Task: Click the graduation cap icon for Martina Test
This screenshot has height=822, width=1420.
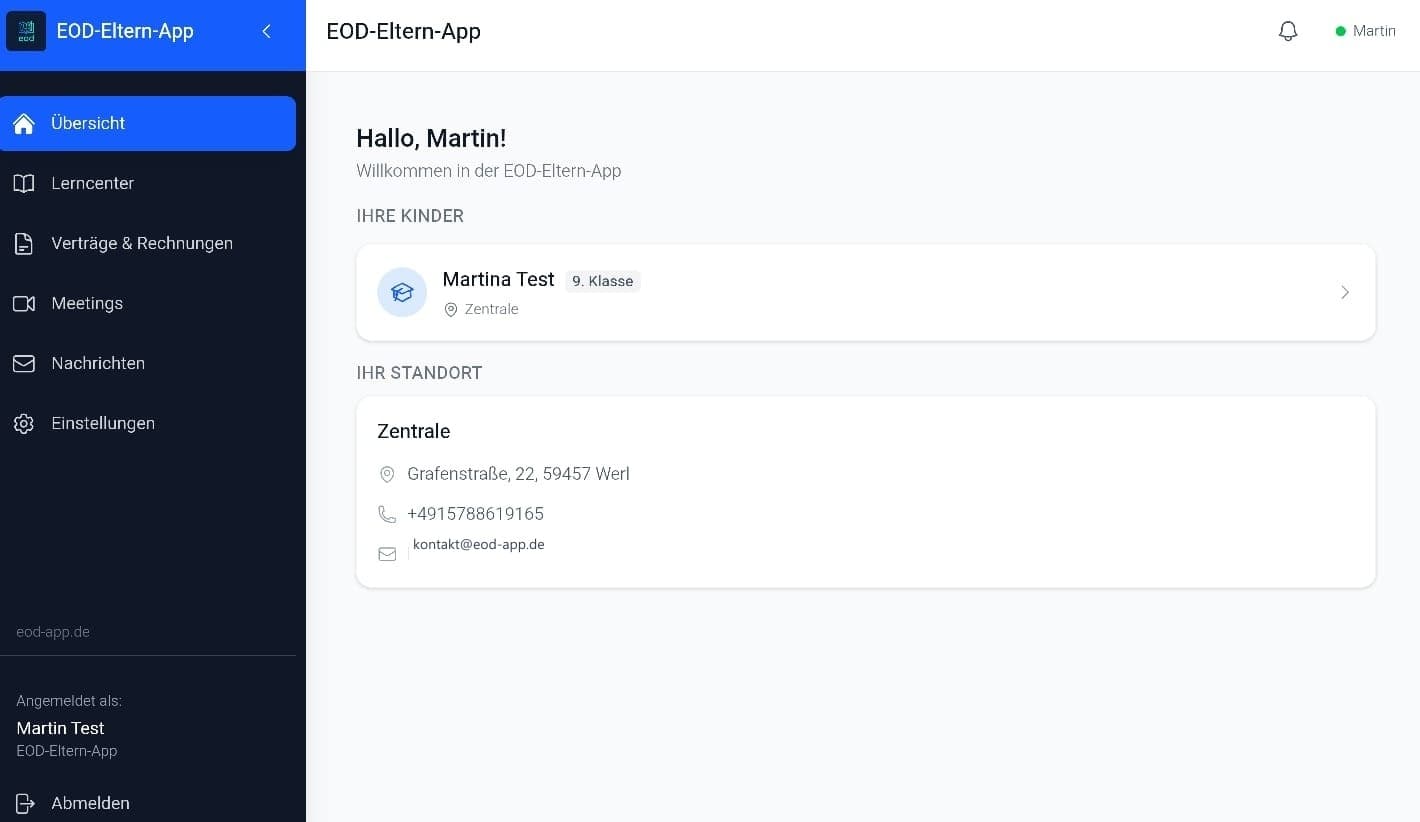Action: (402, 292)
